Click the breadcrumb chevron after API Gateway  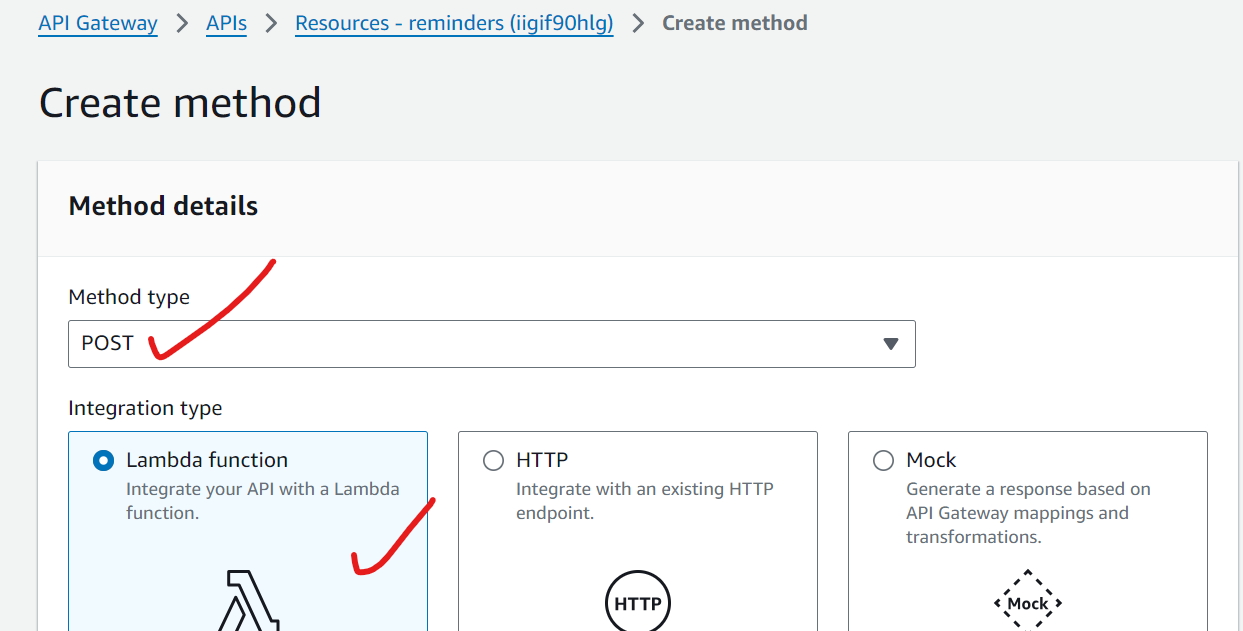[x=182, y=23]
